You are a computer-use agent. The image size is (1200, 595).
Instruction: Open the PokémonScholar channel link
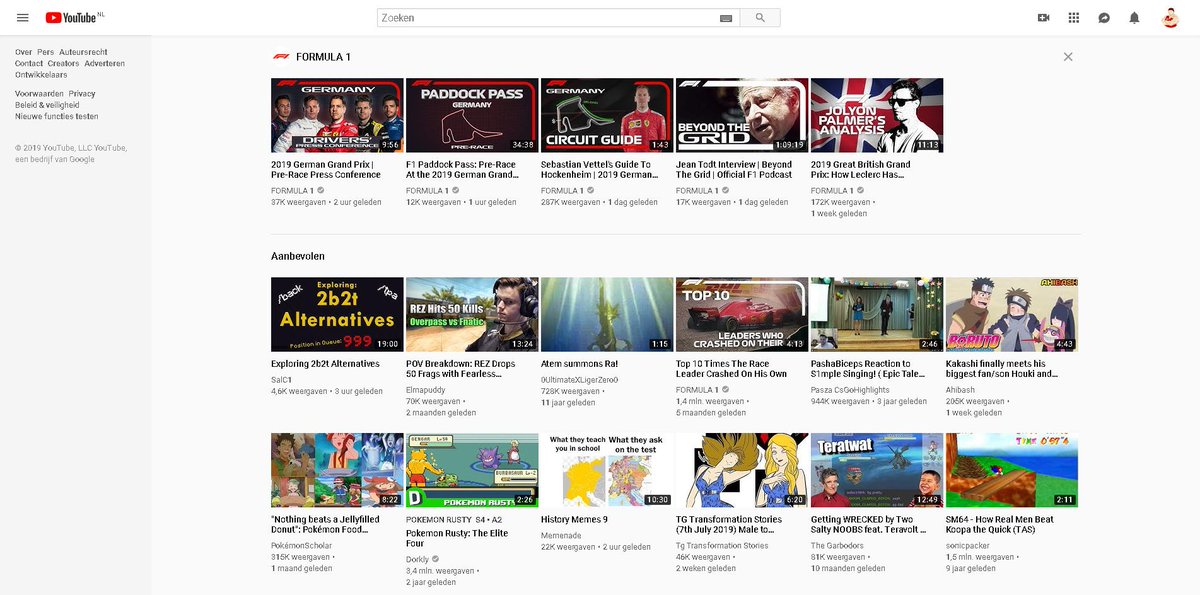click(x=301, y=546)
